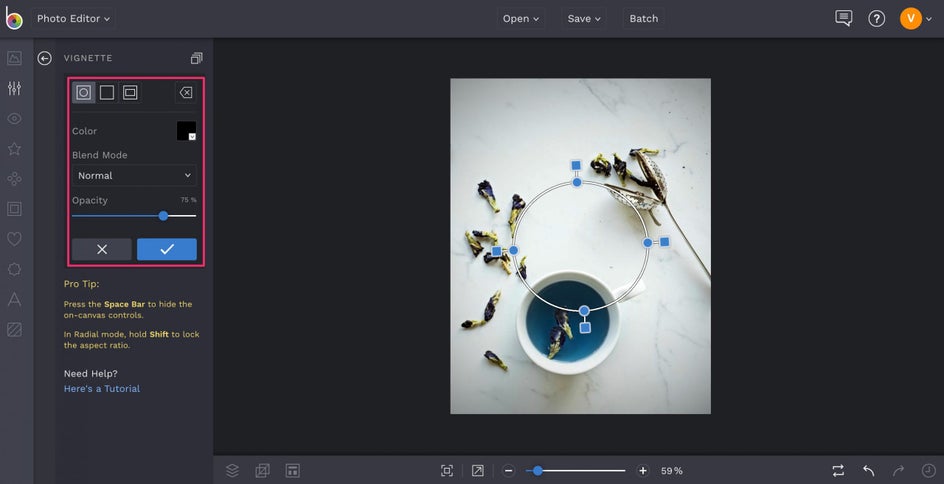Image resolution: width=944 pixels, height=484 pixels.
Task: Open the vignette Color swatch
Action: [186, 131]
